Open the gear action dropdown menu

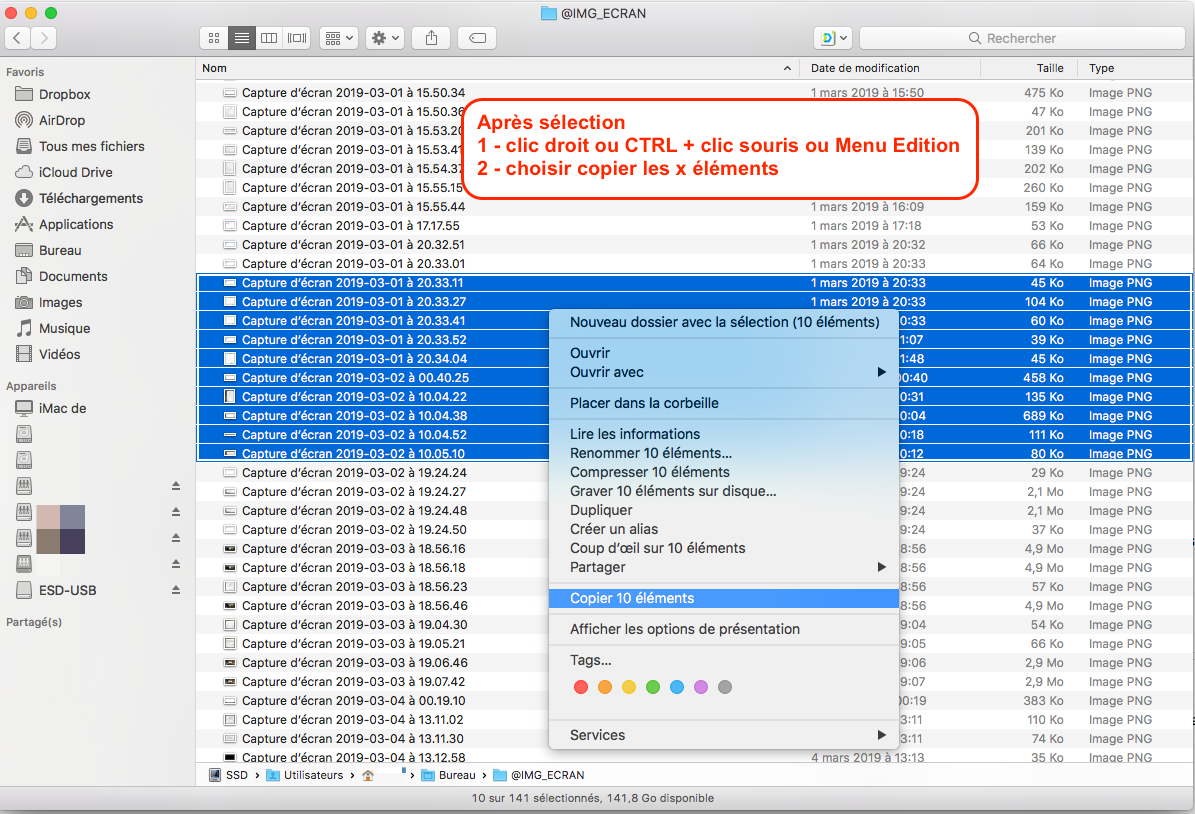[384, 38]
